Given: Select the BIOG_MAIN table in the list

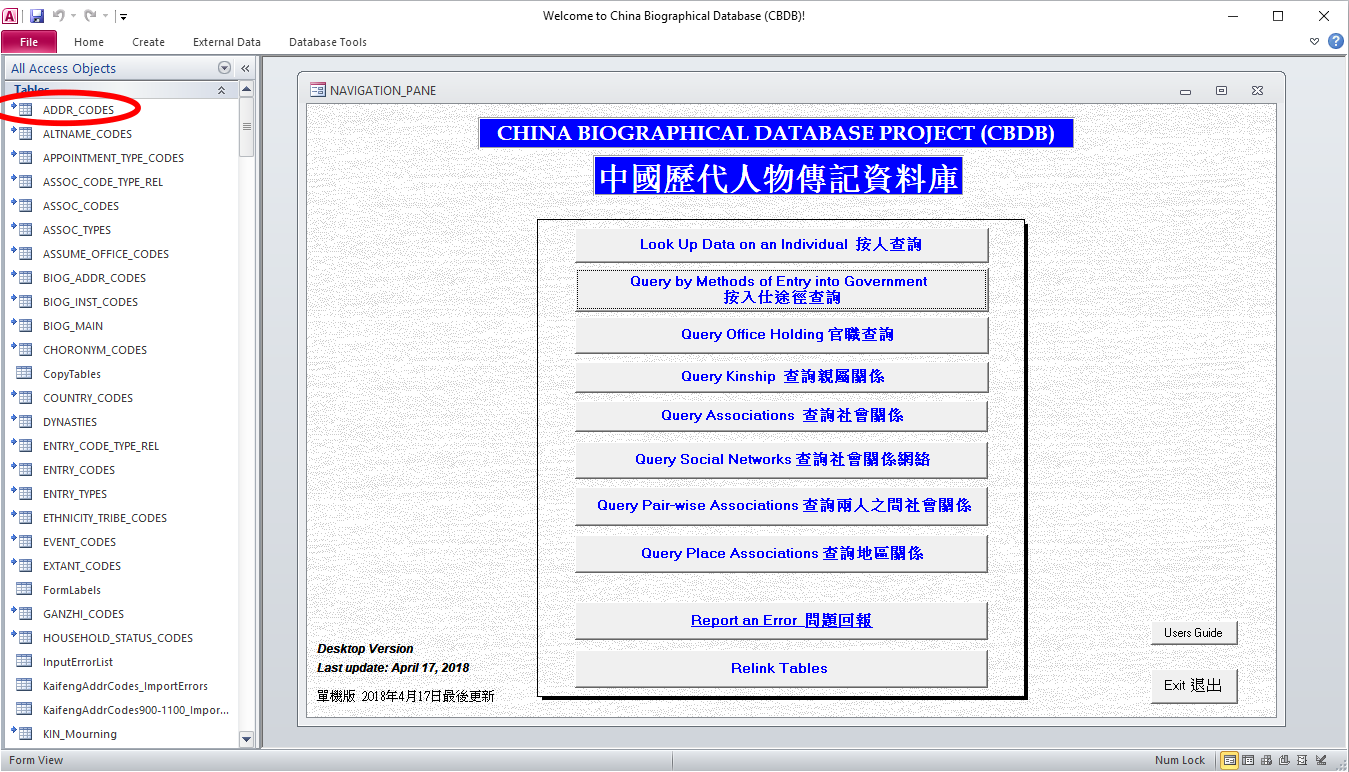Looking at the screenshot, I should [73, 326].
